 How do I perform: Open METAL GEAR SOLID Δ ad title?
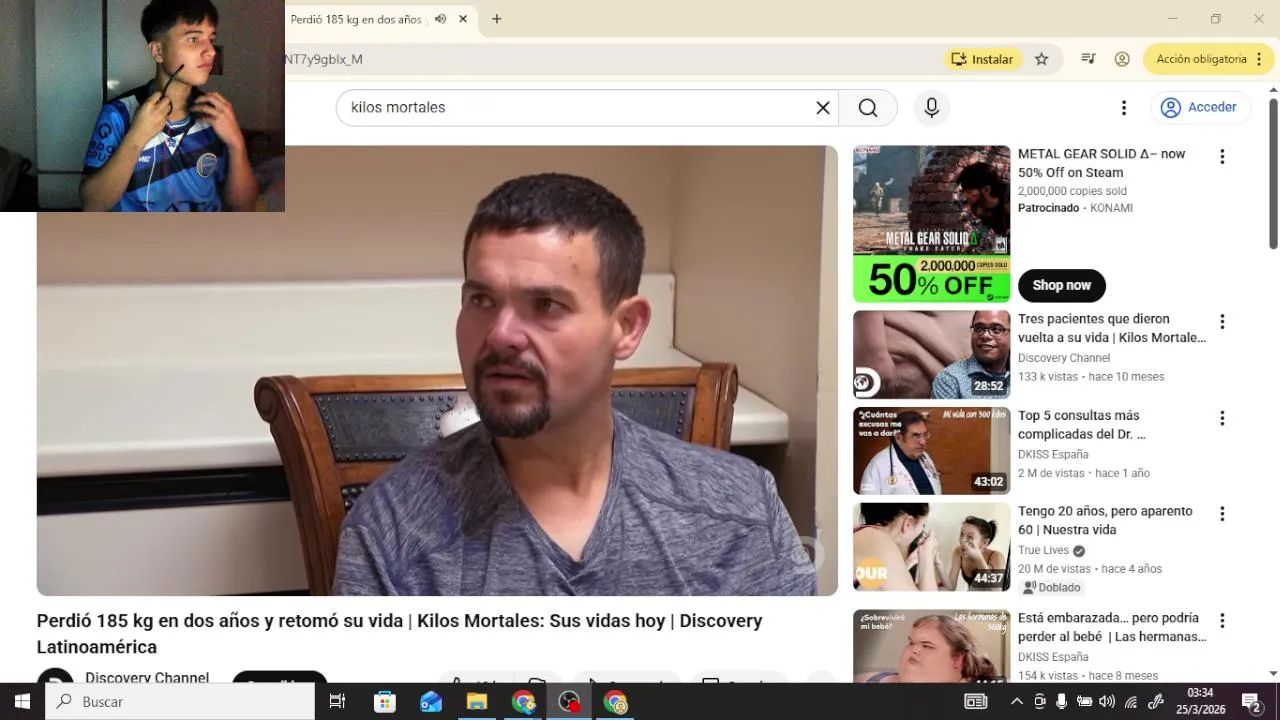pos(1102,163)
